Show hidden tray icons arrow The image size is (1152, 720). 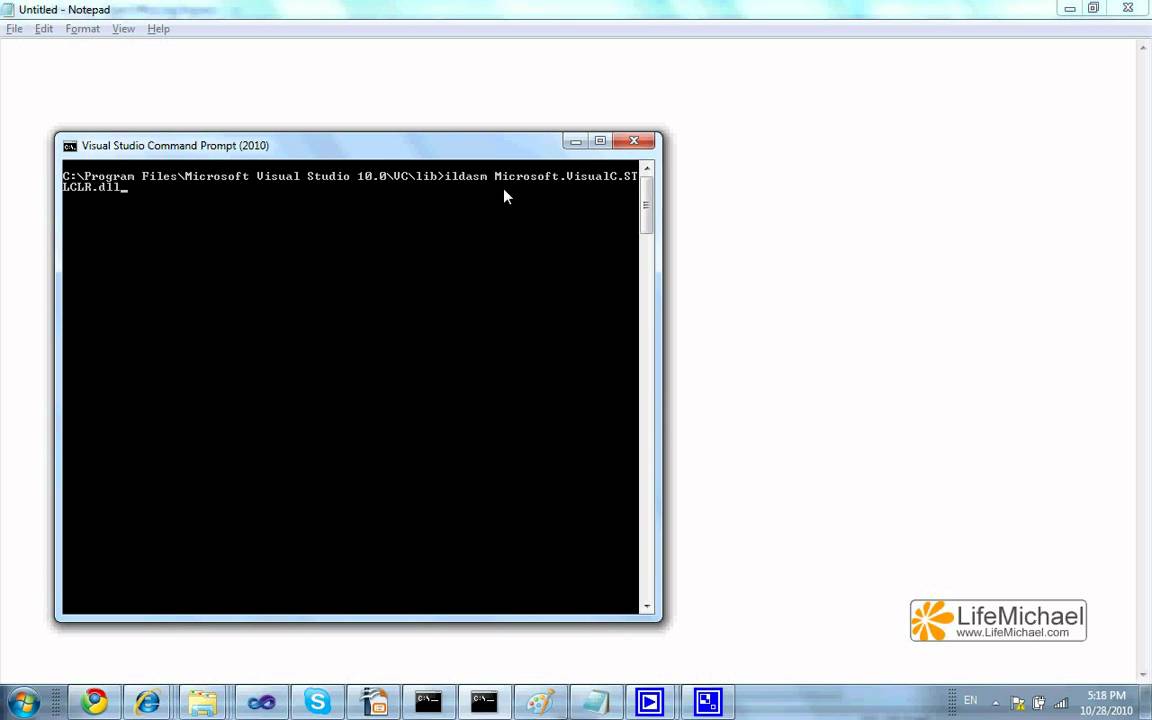(x=996, y=703)
